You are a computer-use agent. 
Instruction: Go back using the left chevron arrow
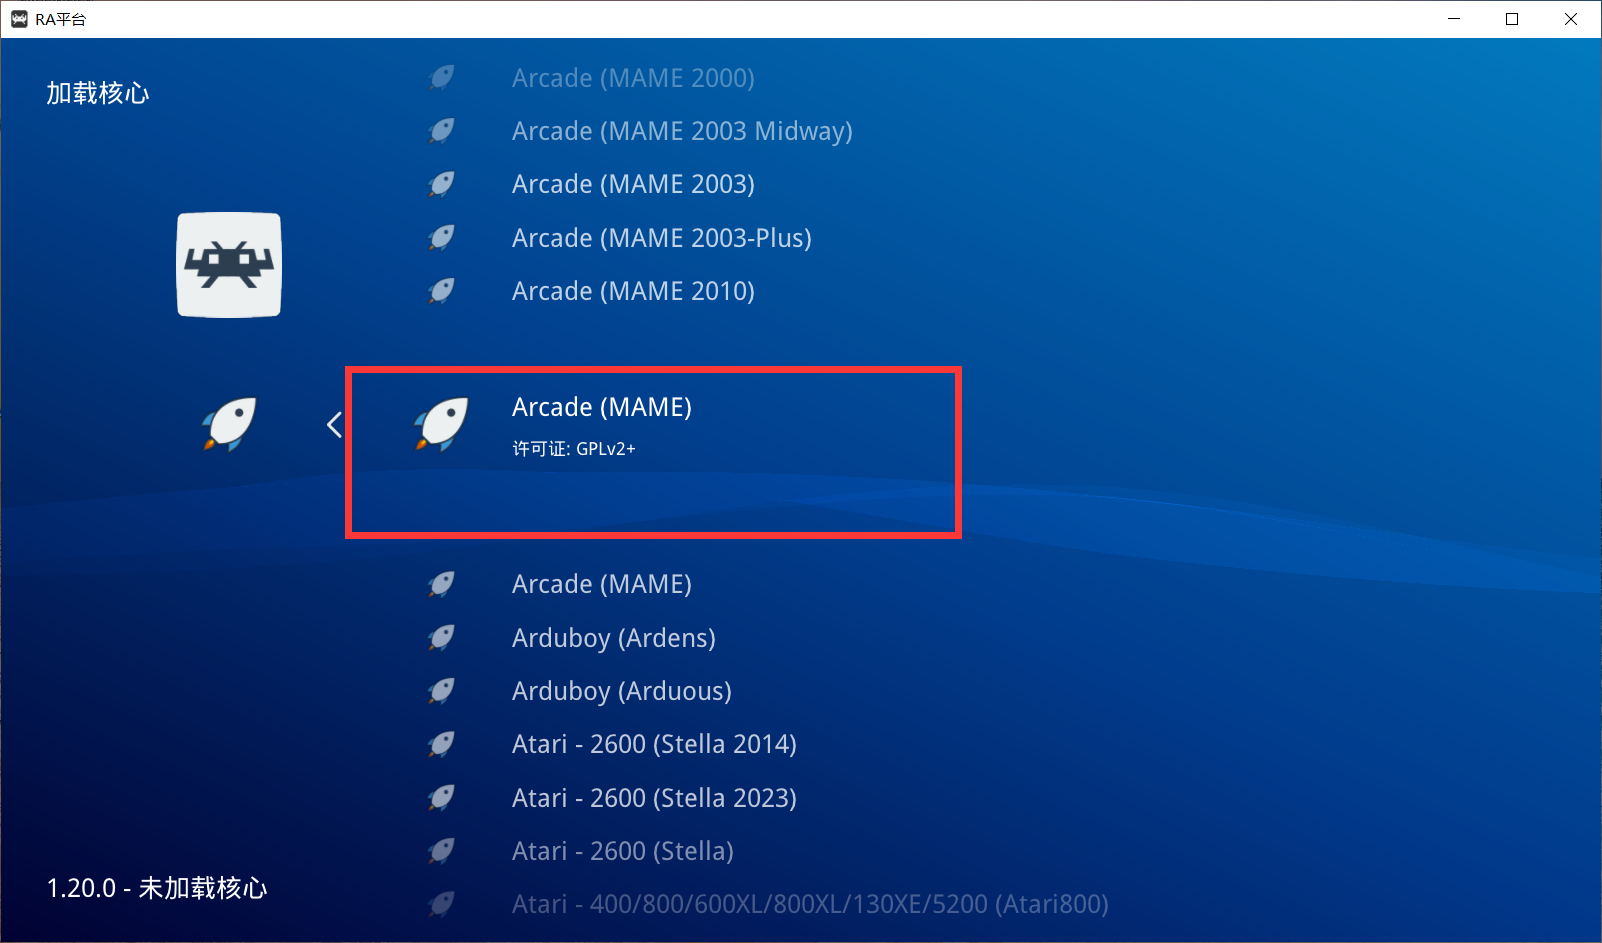click(x=334, y=425)
